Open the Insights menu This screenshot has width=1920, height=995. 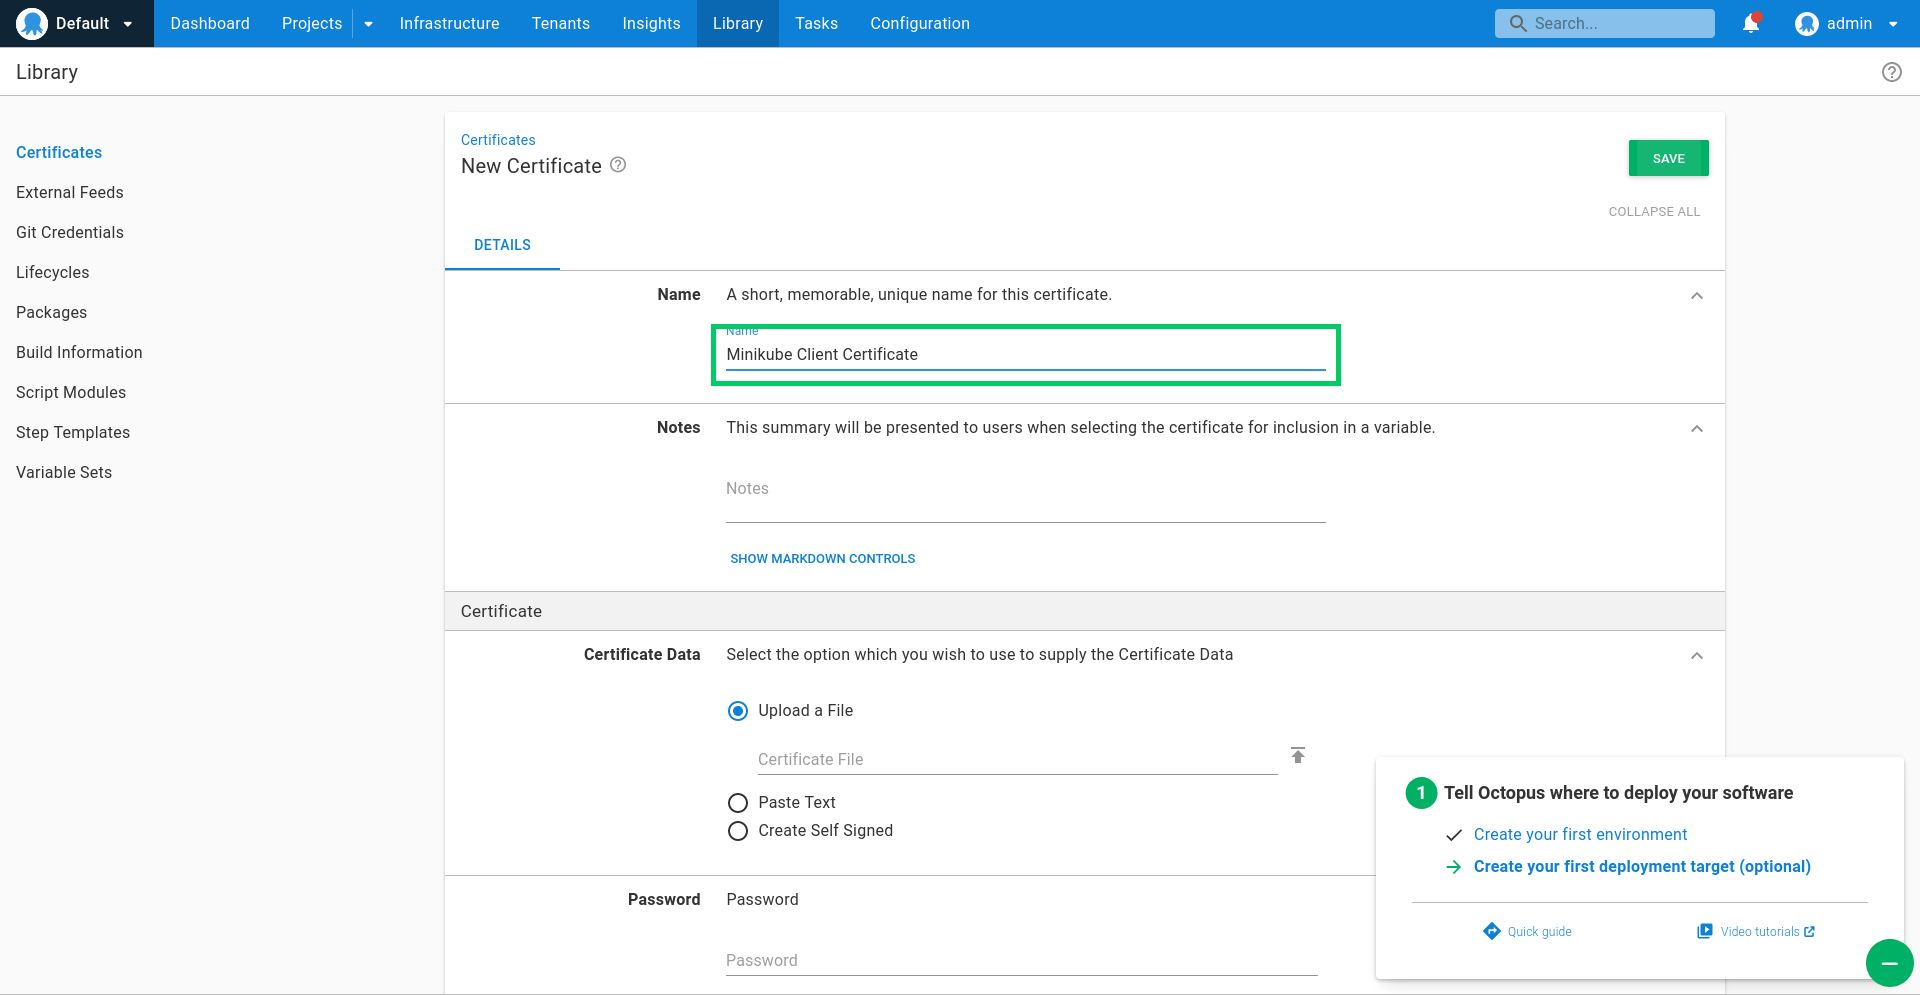coord(651,23)
